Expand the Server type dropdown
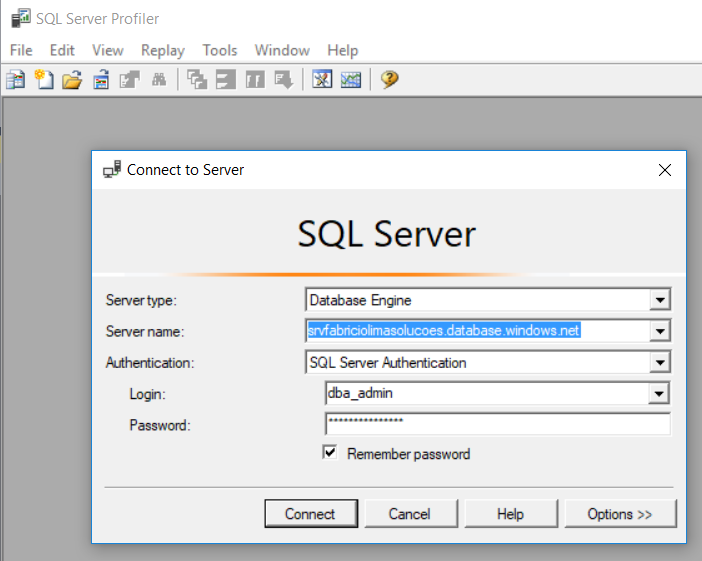The image size is (702, 561). 658,300
